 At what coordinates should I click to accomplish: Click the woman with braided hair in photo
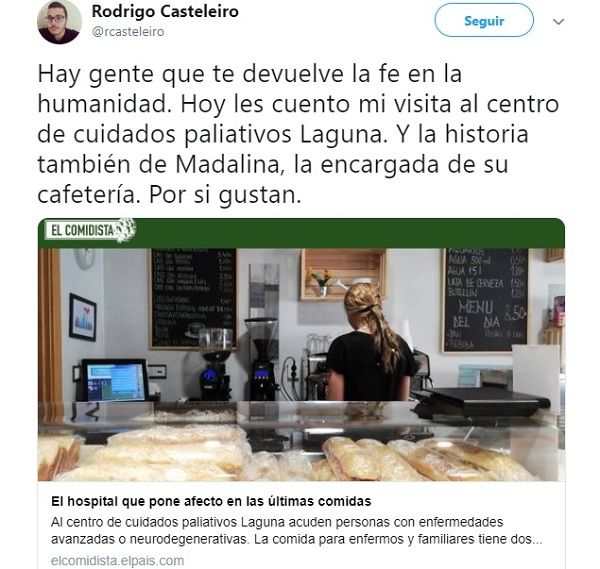370,342
